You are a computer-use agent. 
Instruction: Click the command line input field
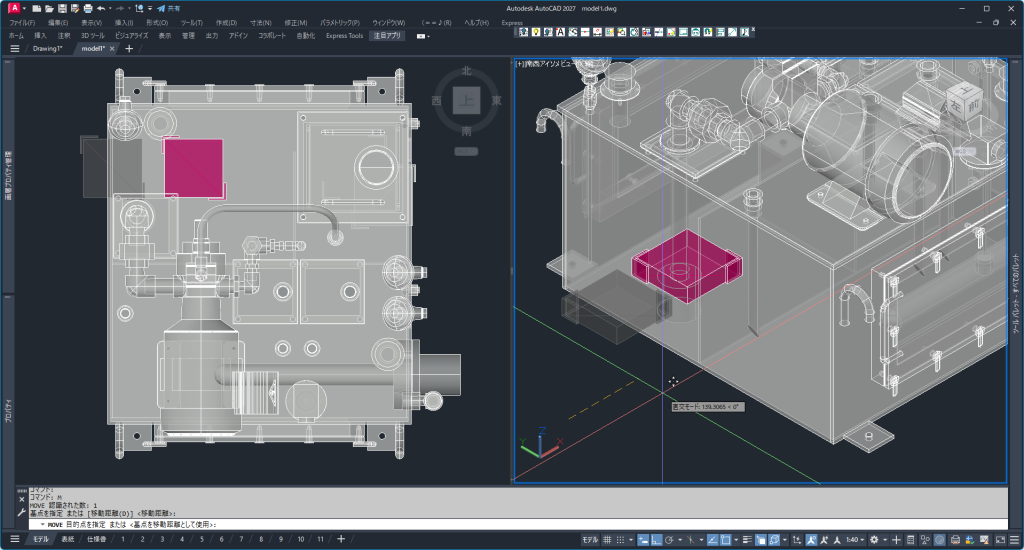click(x=500, y=524)
